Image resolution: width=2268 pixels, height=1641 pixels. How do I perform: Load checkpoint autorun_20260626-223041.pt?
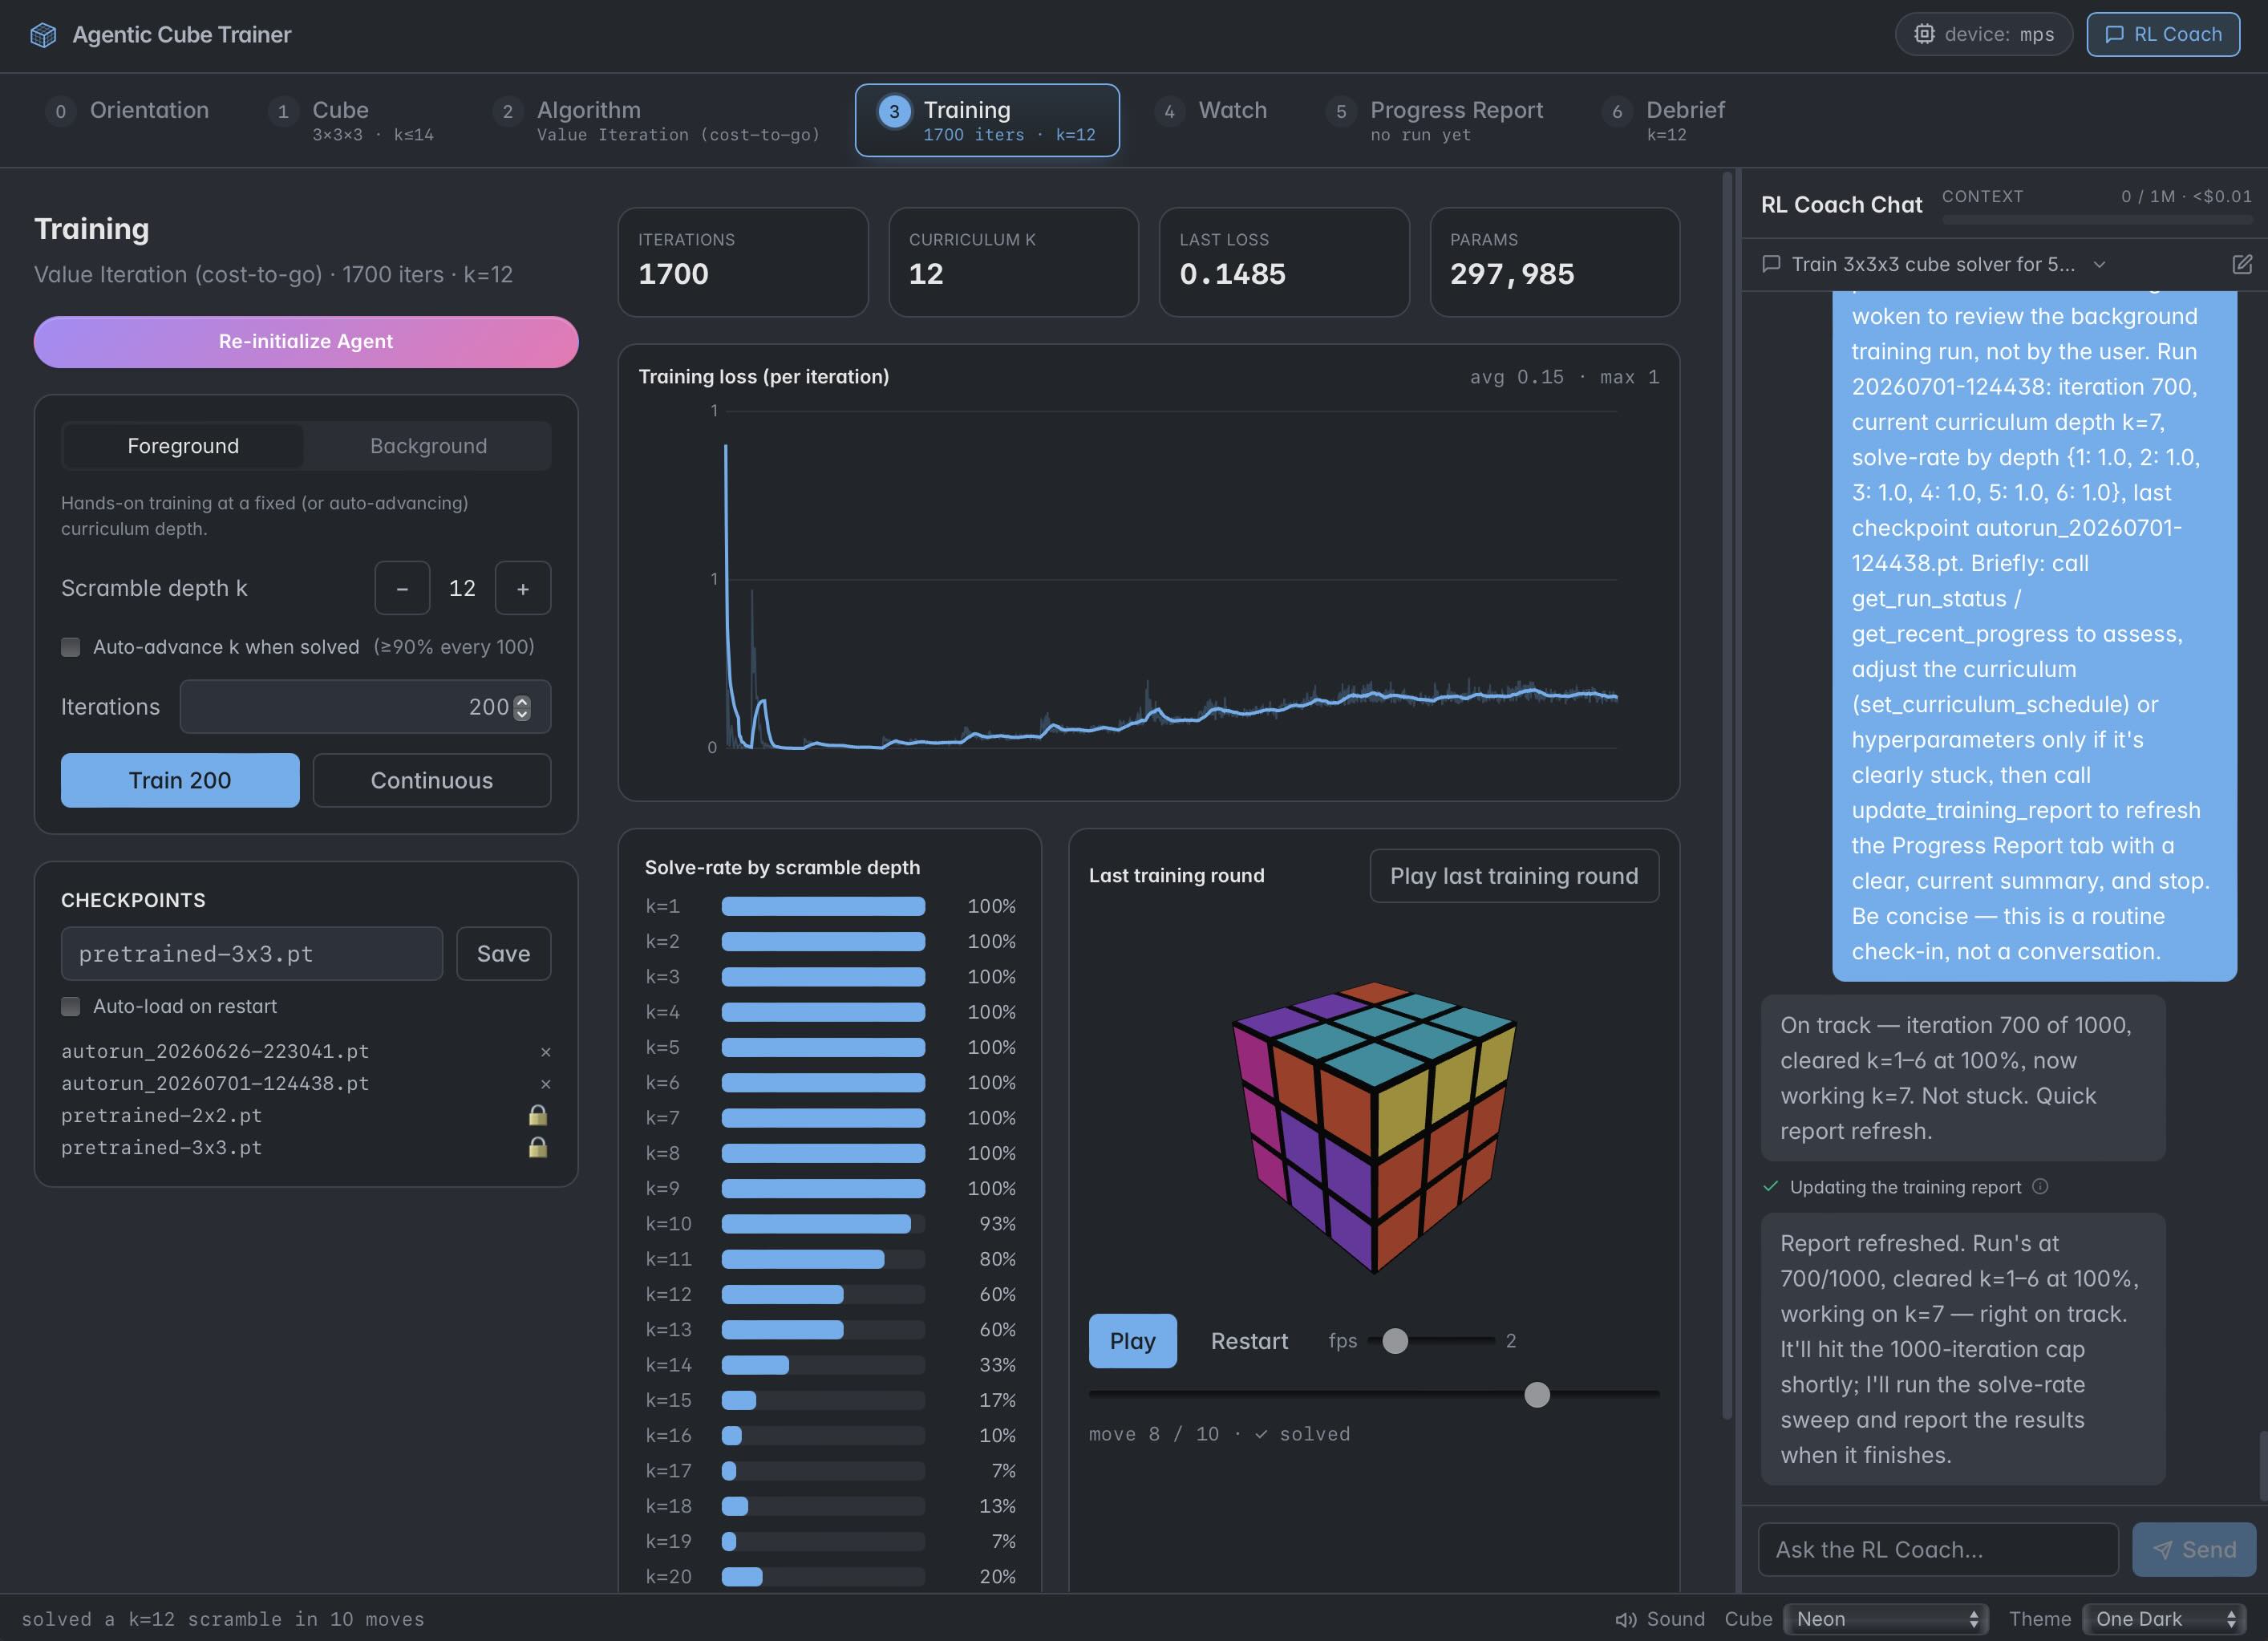click(x=215, y=1051)
